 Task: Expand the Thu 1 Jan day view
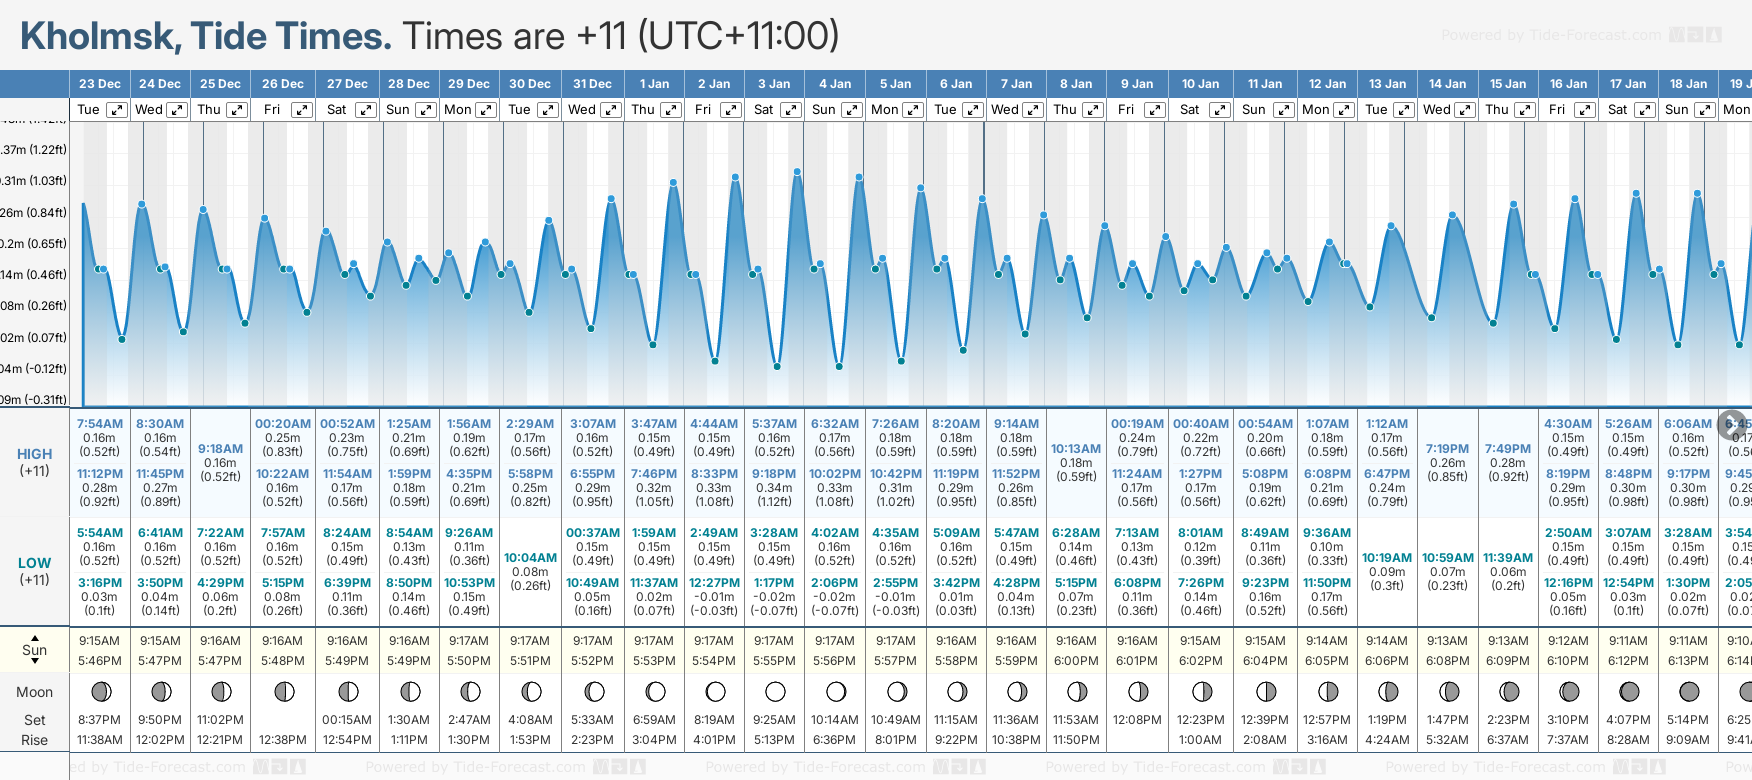(x=671, y=110)
